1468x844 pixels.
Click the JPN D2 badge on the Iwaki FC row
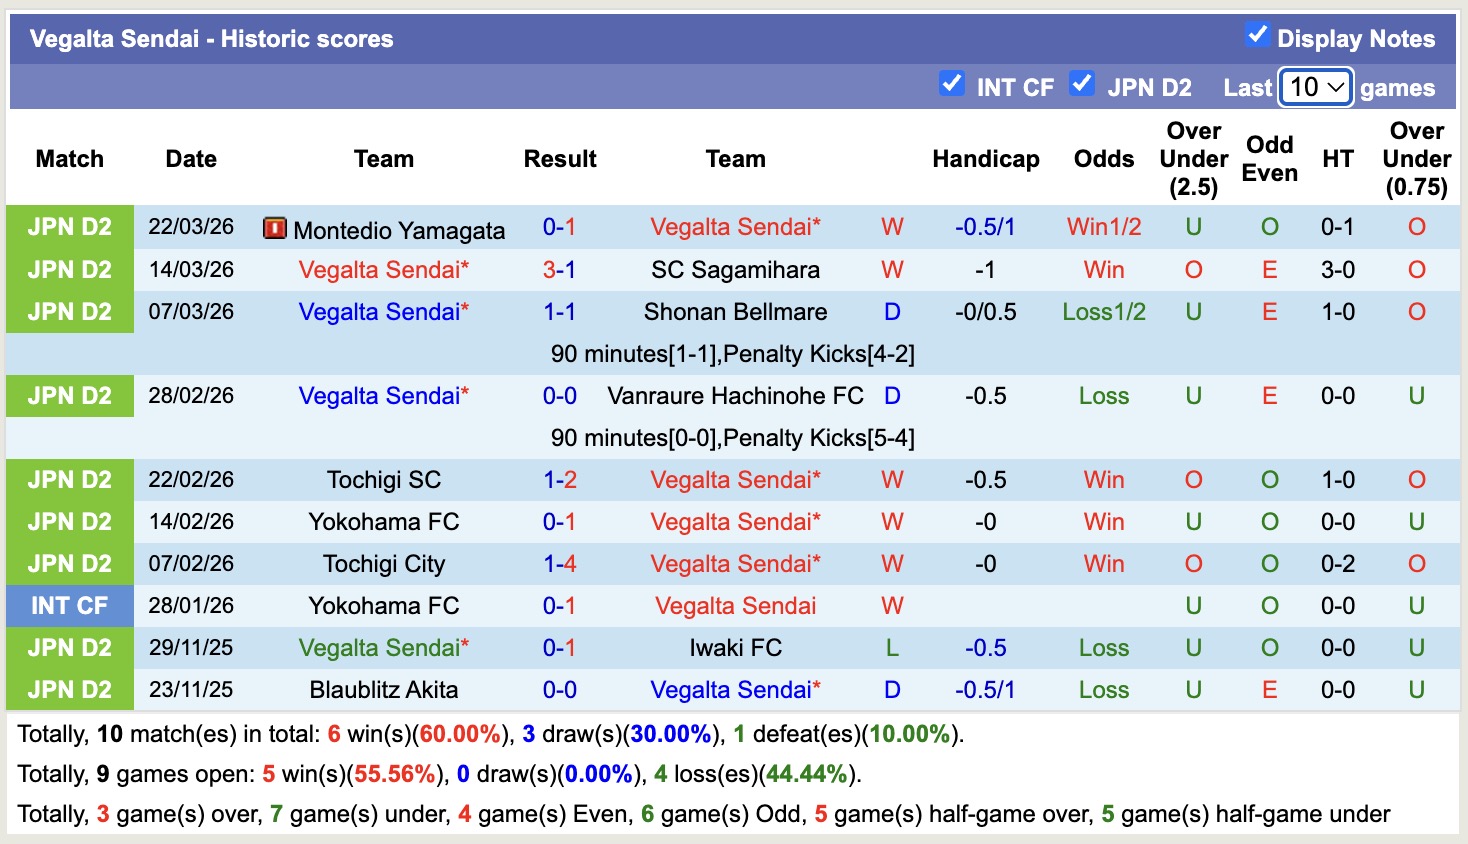pyautogui.click(x=69, y=647)
